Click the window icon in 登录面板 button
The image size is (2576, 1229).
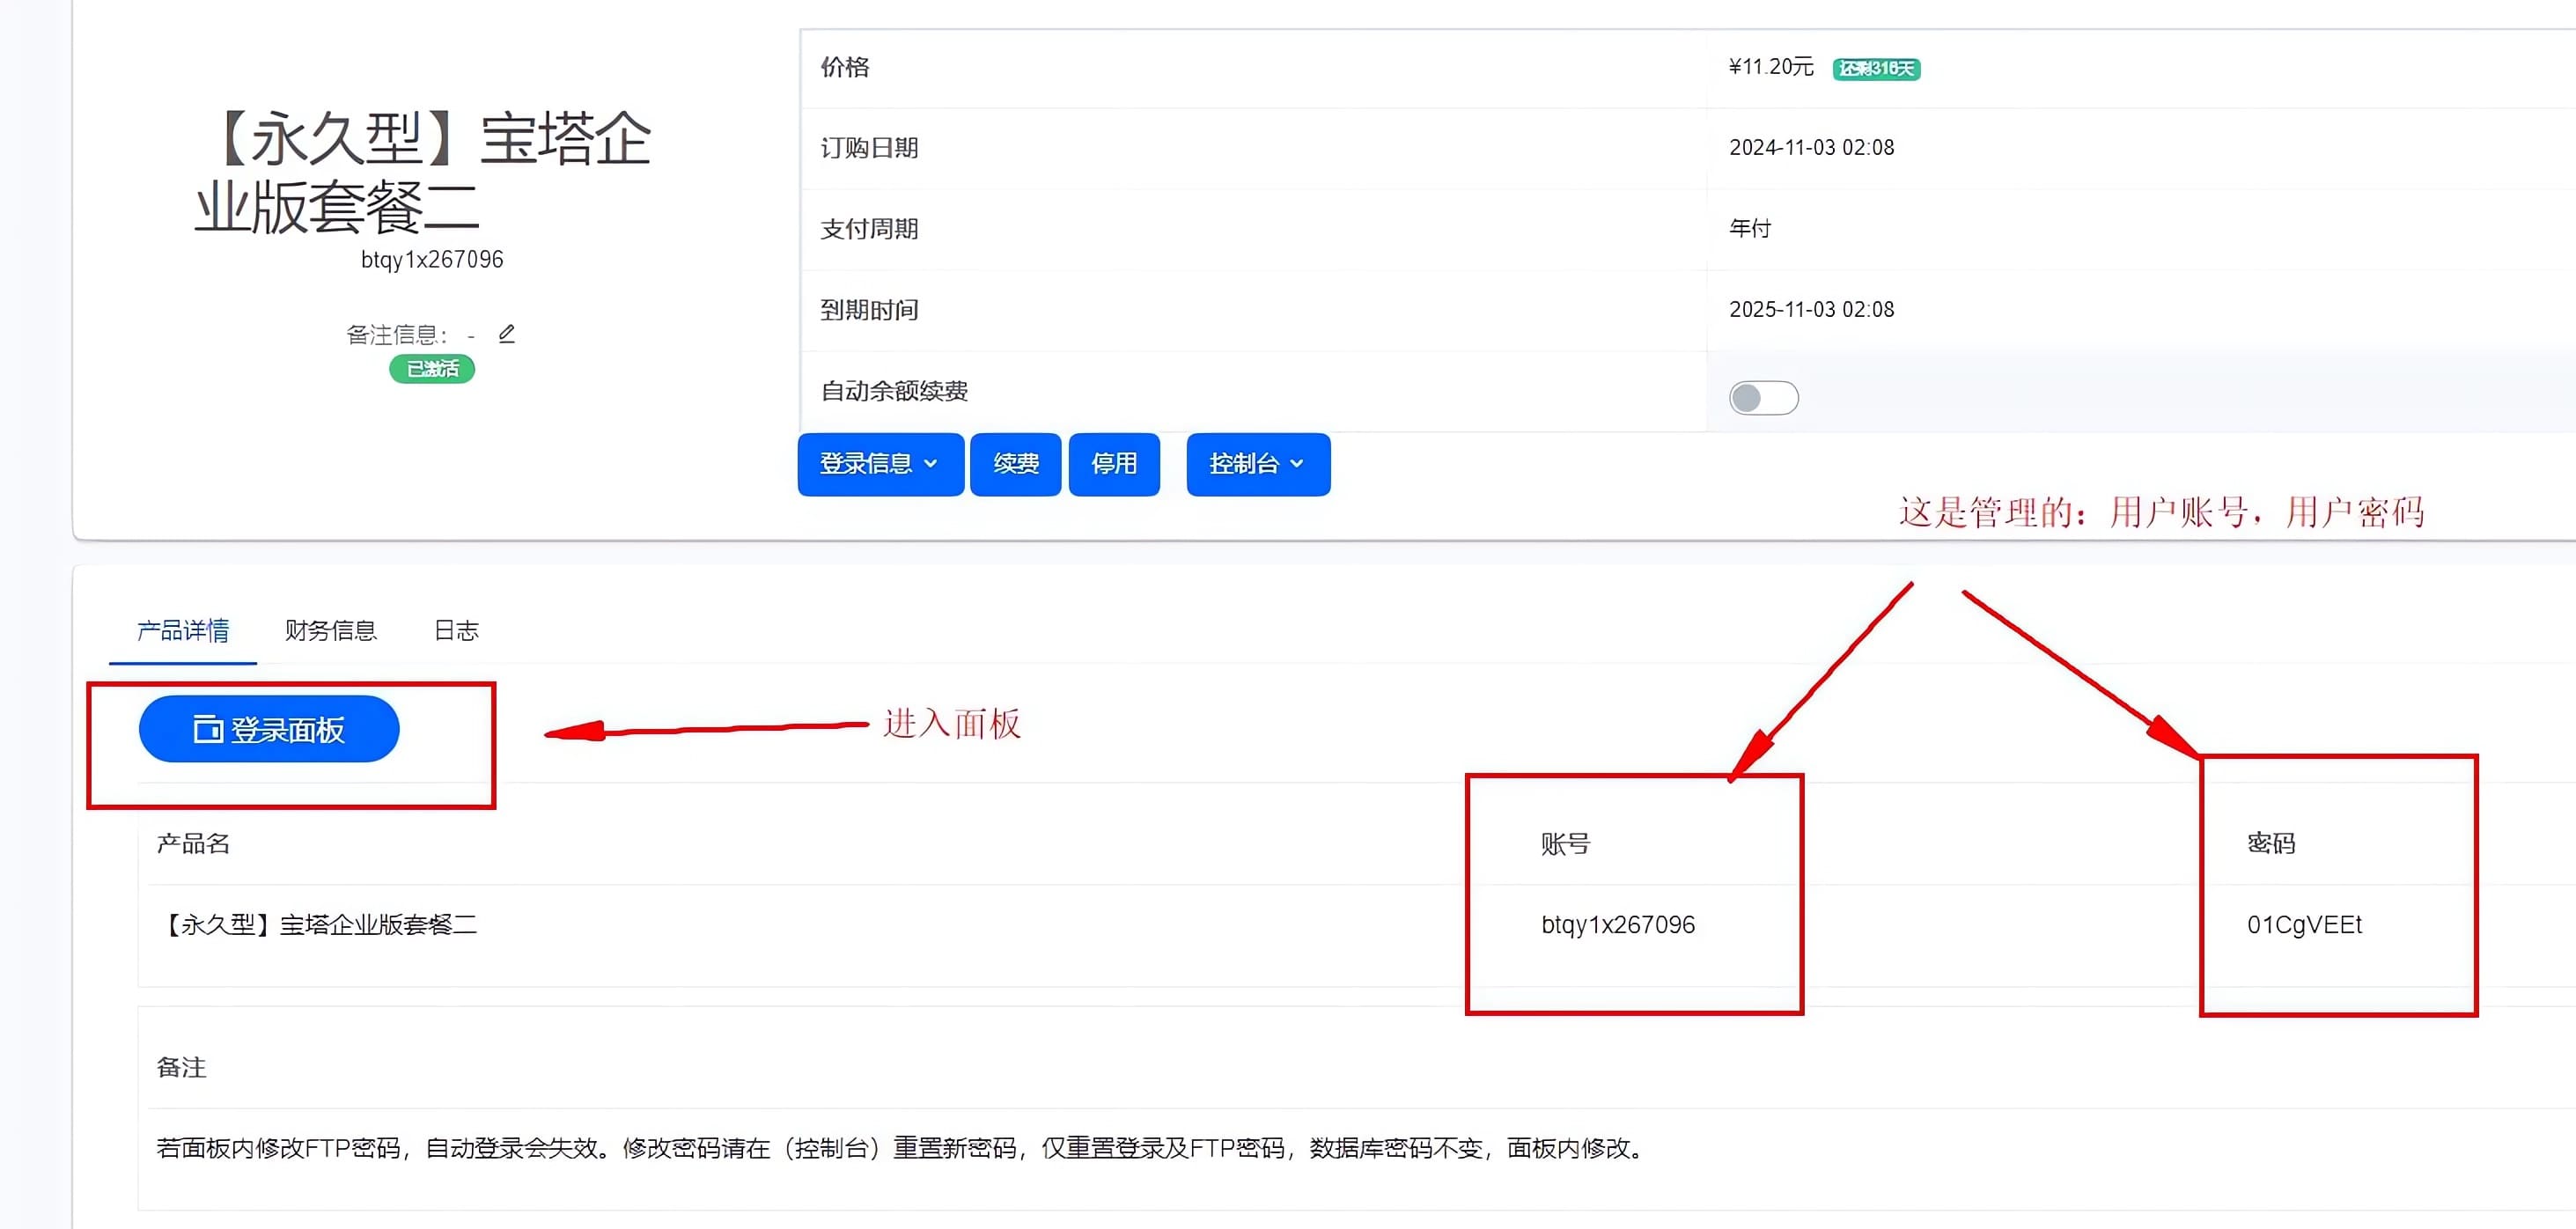click(208, 730)
